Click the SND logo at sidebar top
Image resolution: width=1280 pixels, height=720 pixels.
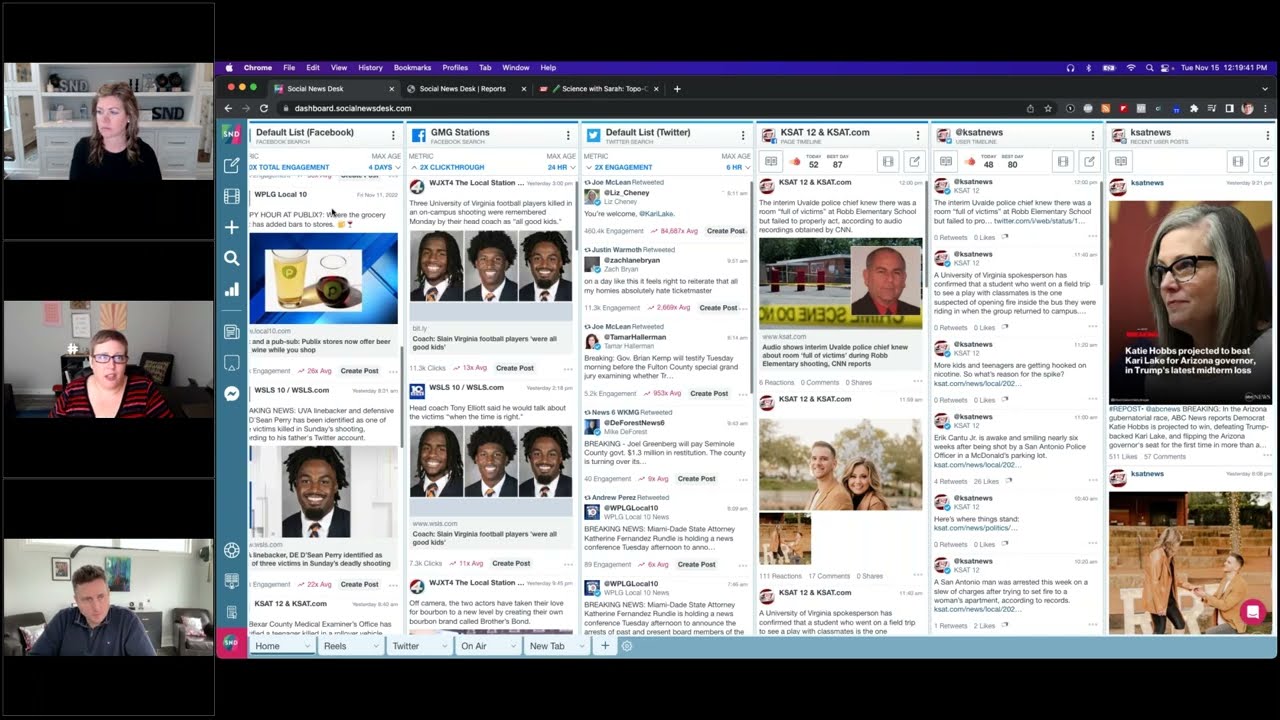[x=231, y=133]
